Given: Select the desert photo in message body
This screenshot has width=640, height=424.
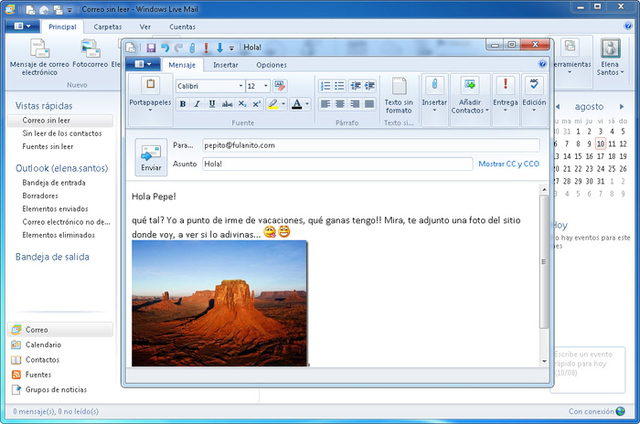Looking at the screenshot, I should point(219,303).
